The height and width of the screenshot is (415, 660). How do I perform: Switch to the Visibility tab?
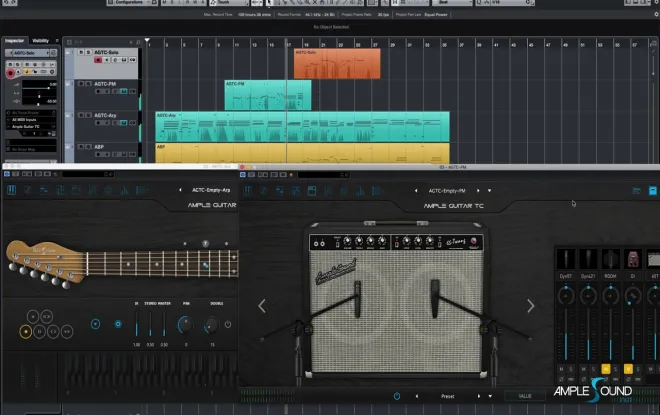[40, 40]
